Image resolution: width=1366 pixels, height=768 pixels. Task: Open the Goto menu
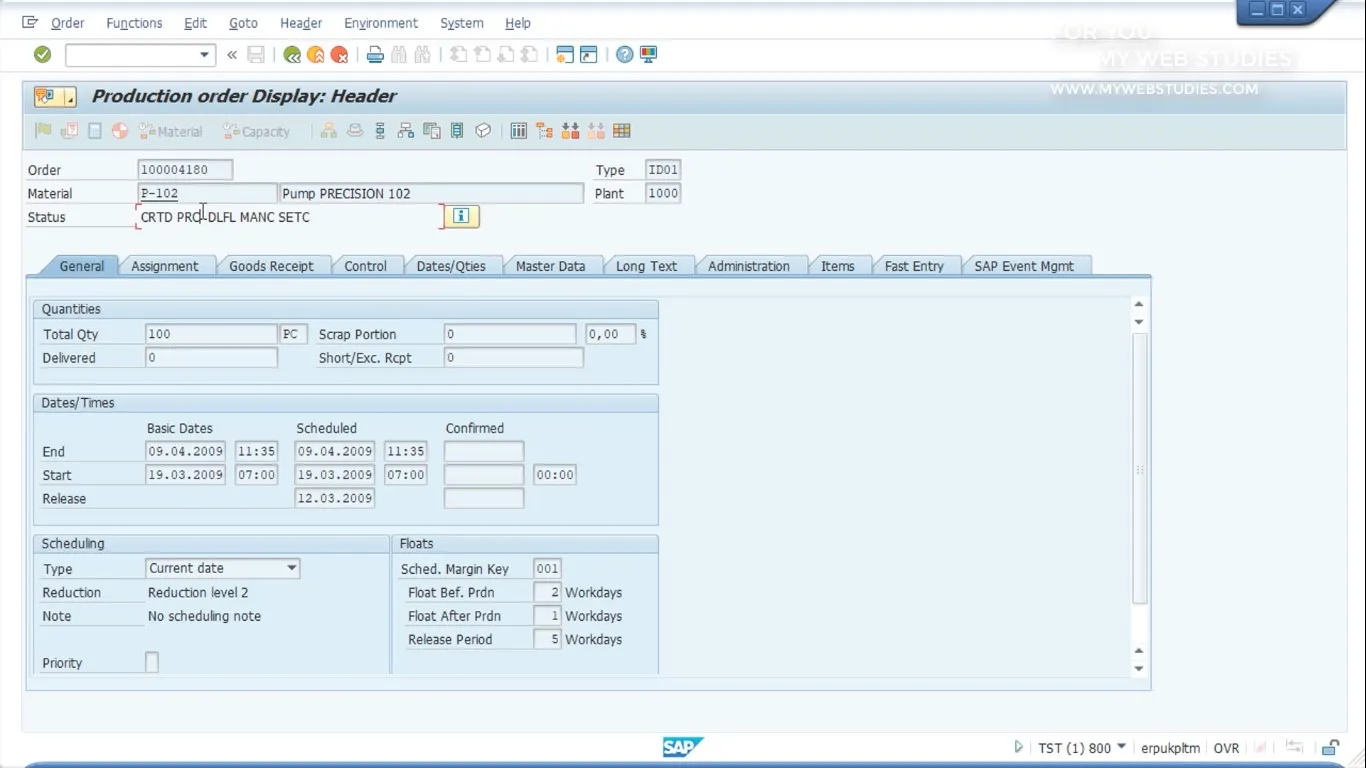[x=243, y=23]
